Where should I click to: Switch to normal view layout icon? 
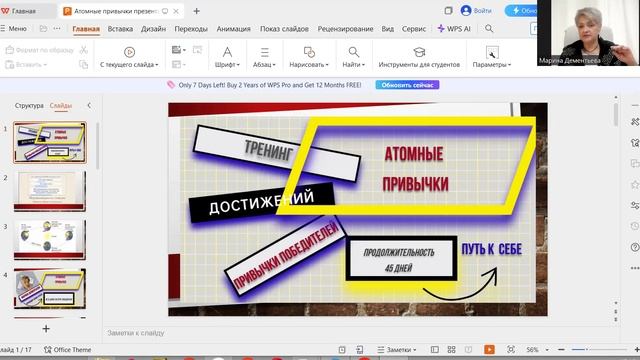(x=435, y=349)
